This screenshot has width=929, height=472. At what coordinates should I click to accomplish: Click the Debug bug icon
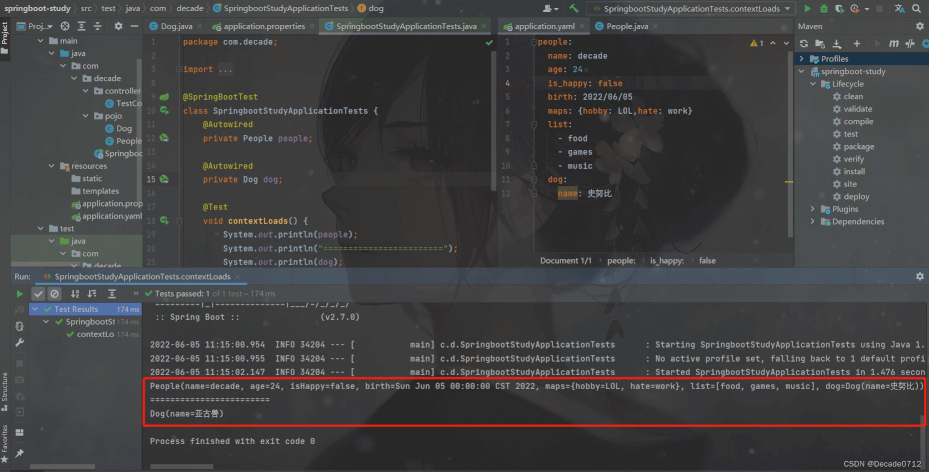tap(826, 7)
